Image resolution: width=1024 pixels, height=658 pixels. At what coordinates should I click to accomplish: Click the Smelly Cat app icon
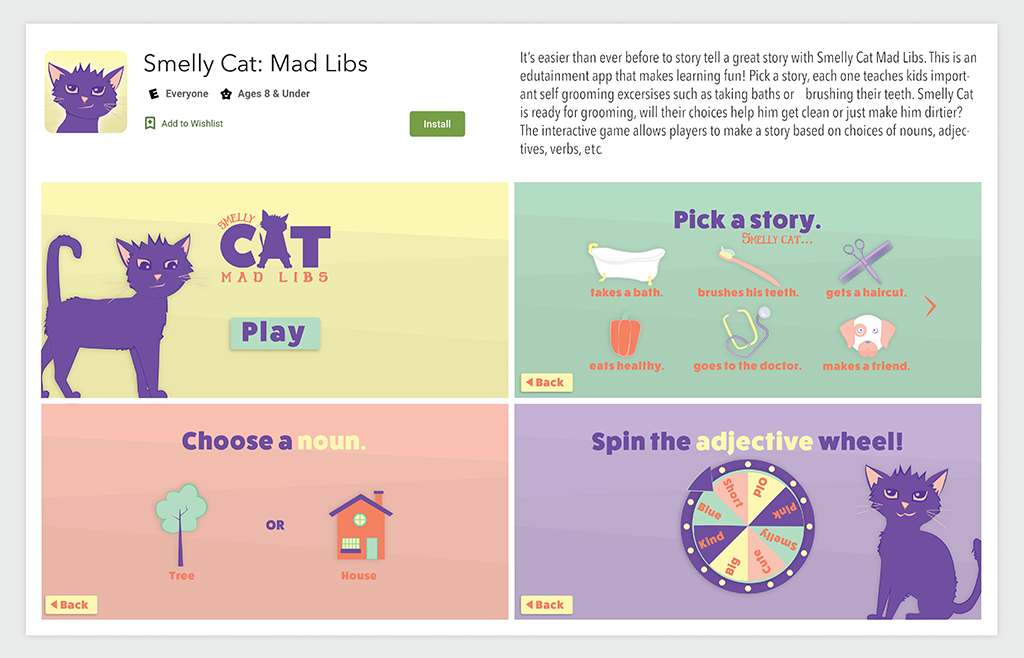point(85,92)
